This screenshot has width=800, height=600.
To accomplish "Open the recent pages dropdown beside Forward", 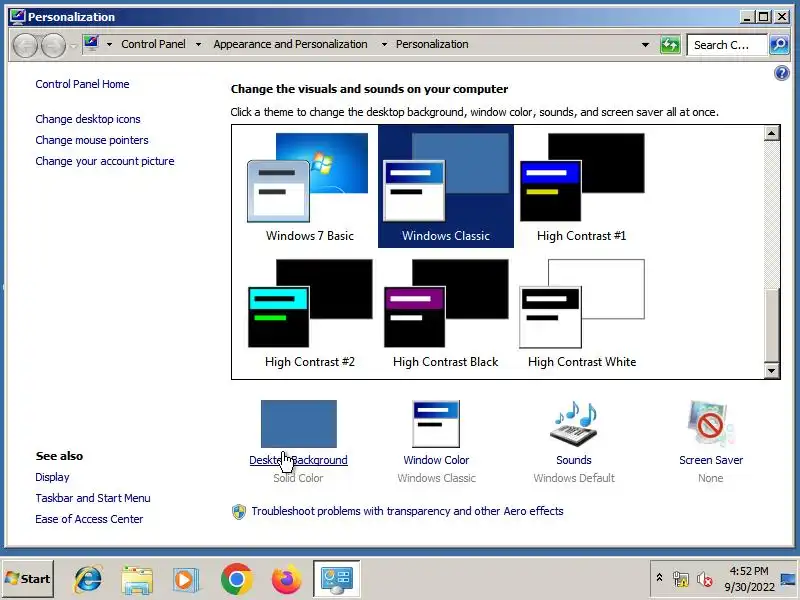I will 73,45.
